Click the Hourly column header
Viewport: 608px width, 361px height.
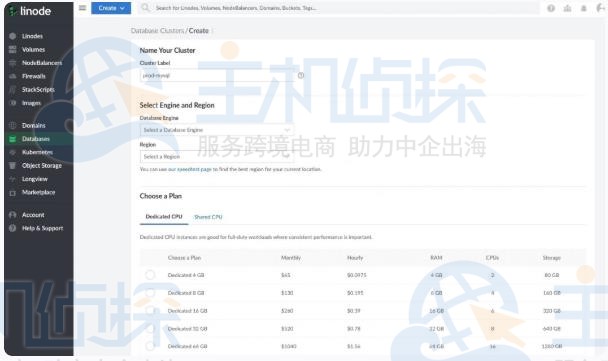tap(355, 258)
